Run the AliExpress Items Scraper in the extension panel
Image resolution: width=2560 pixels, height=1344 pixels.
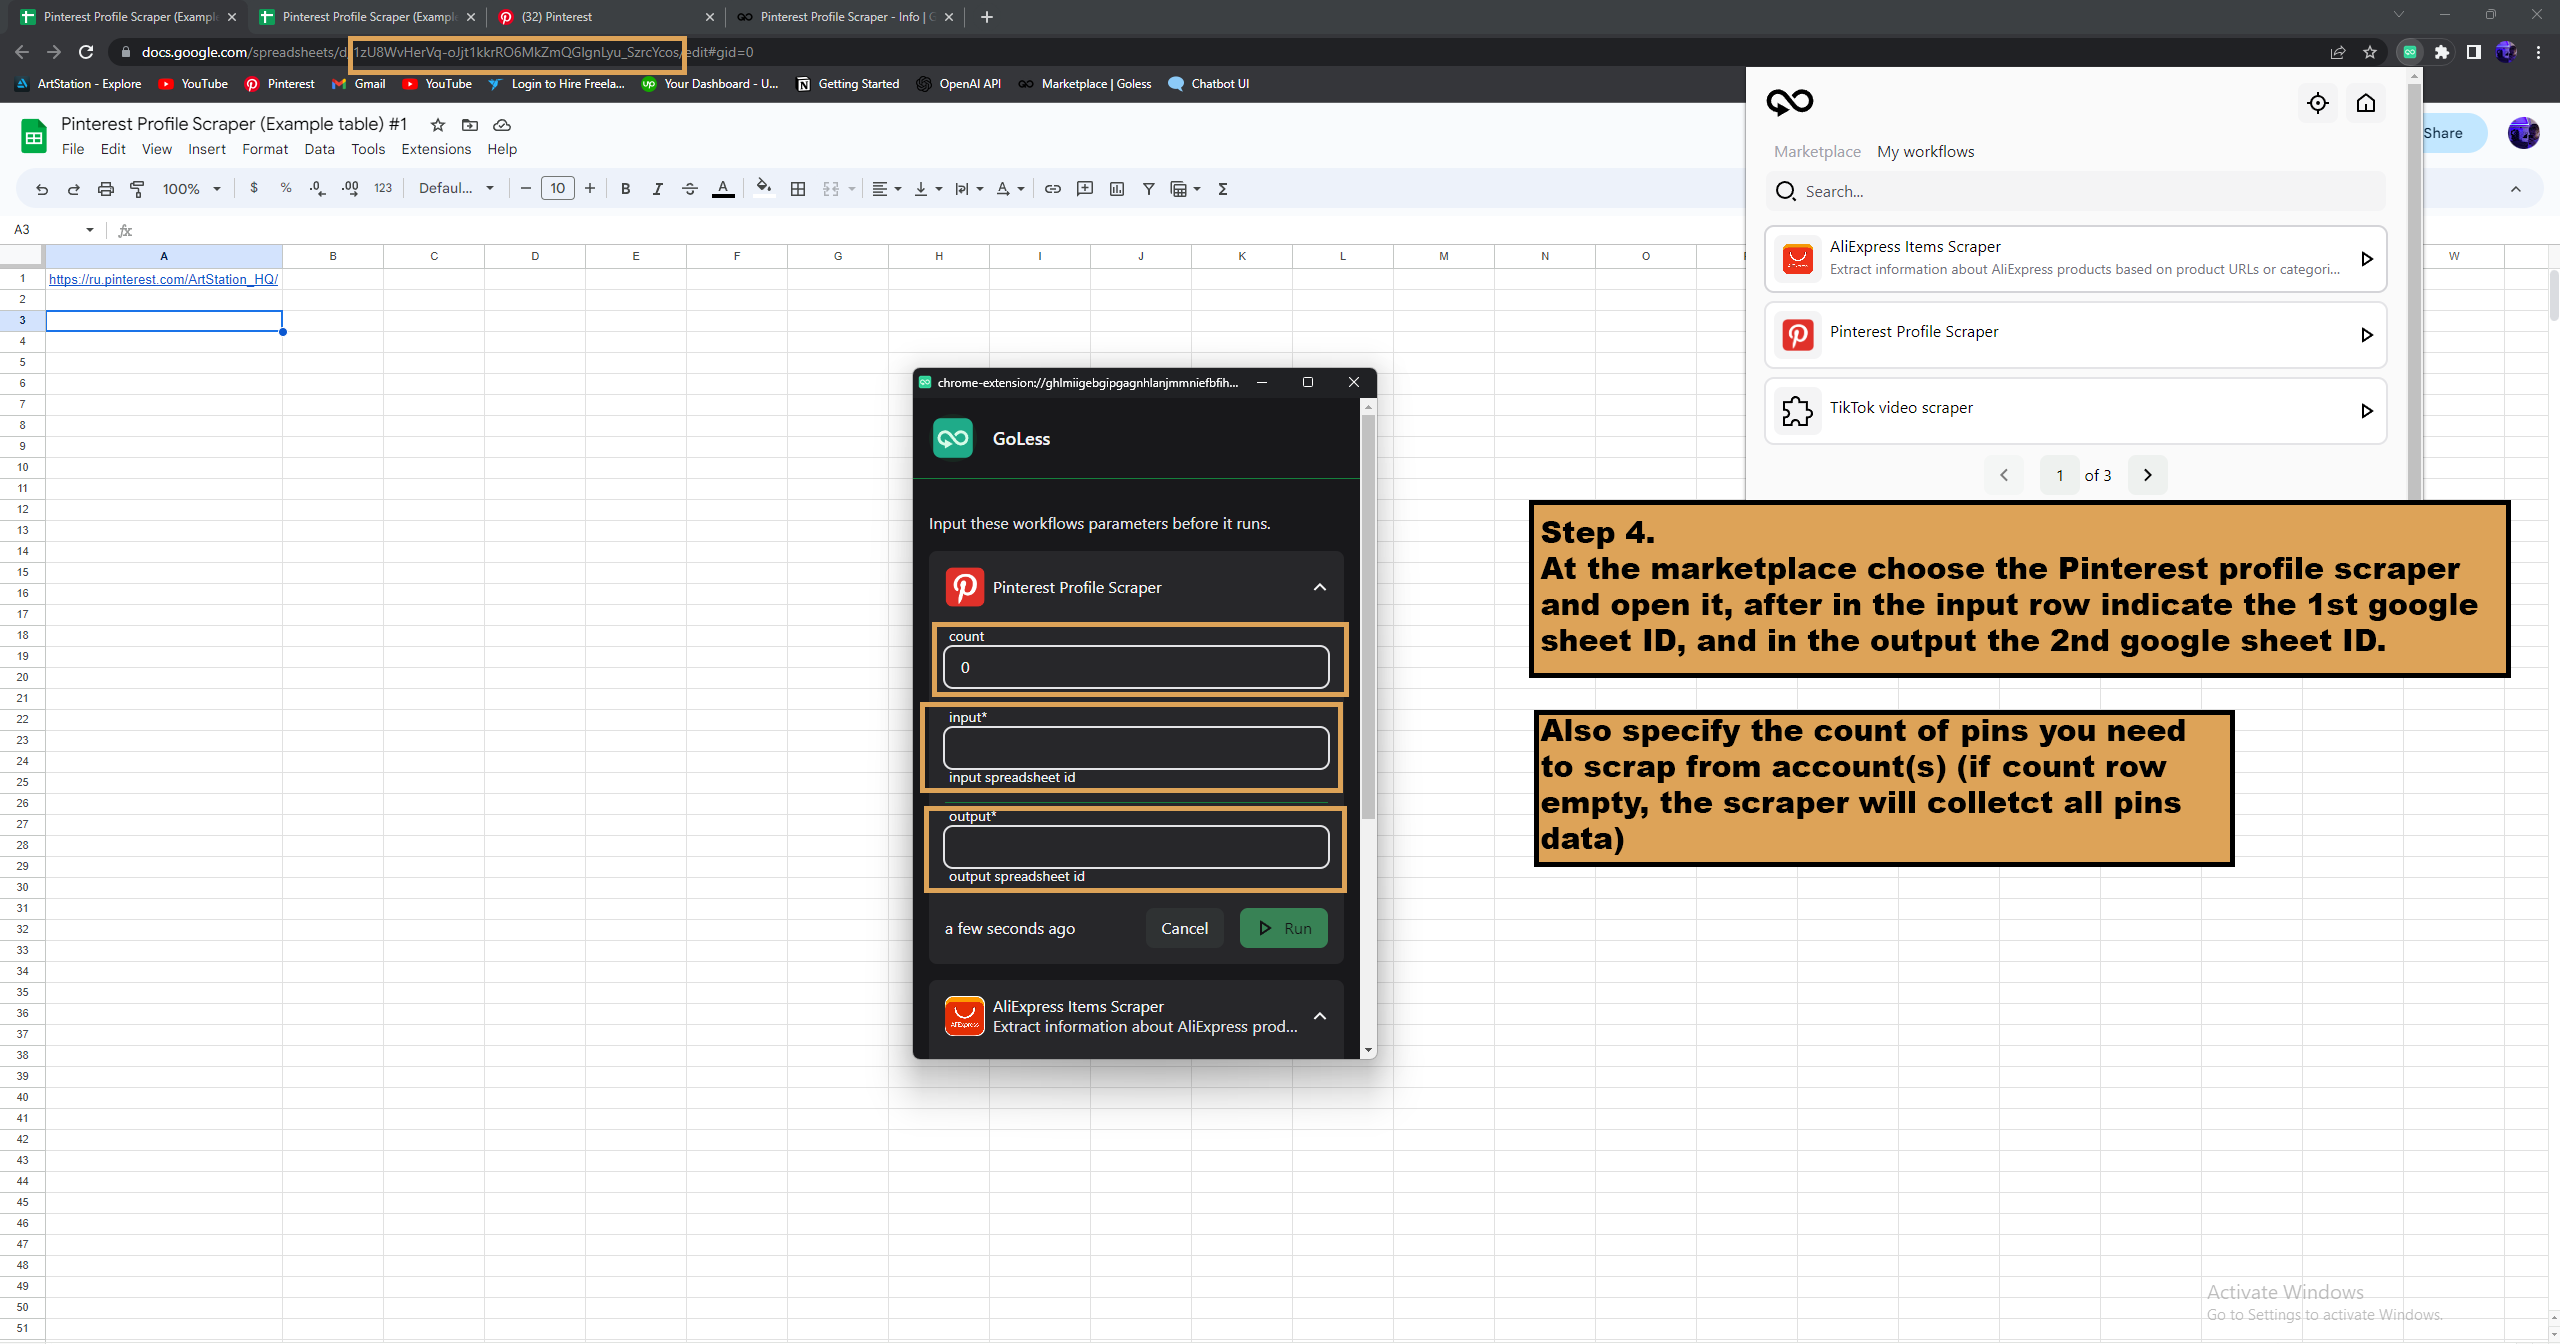point(2366,259)
